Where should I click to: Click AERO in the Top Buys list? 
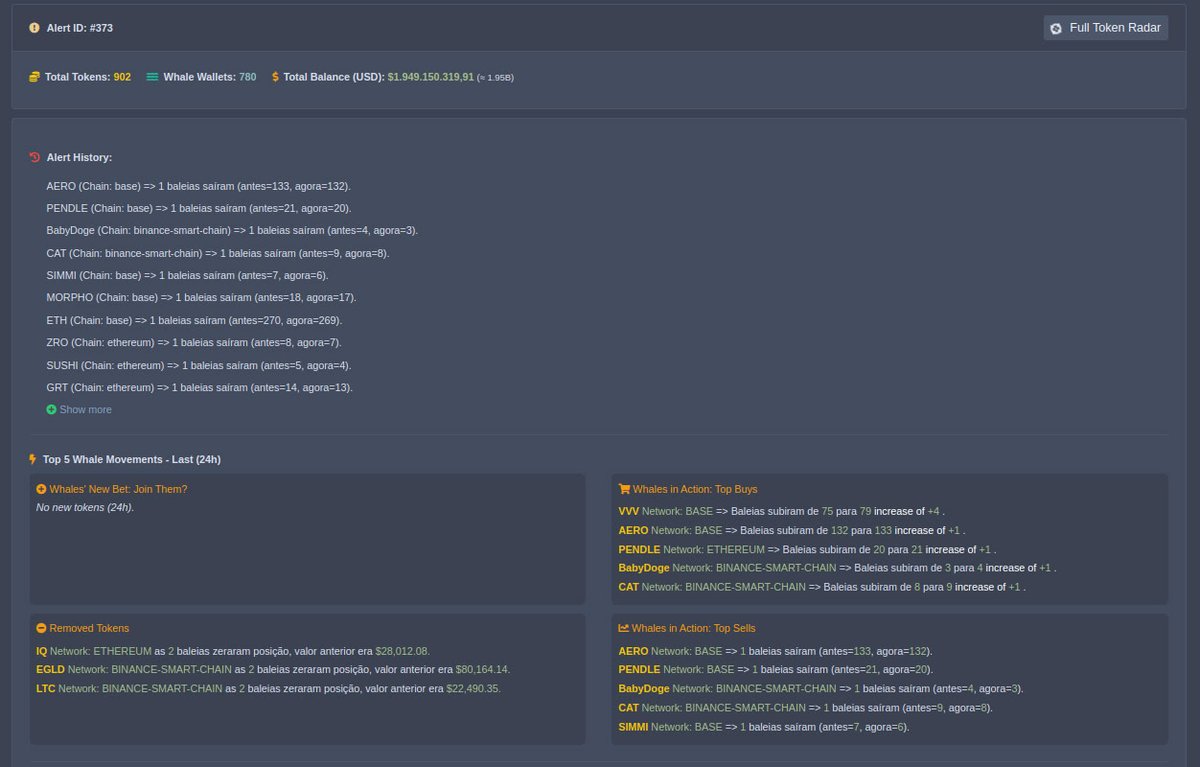(x=633, y=530)
